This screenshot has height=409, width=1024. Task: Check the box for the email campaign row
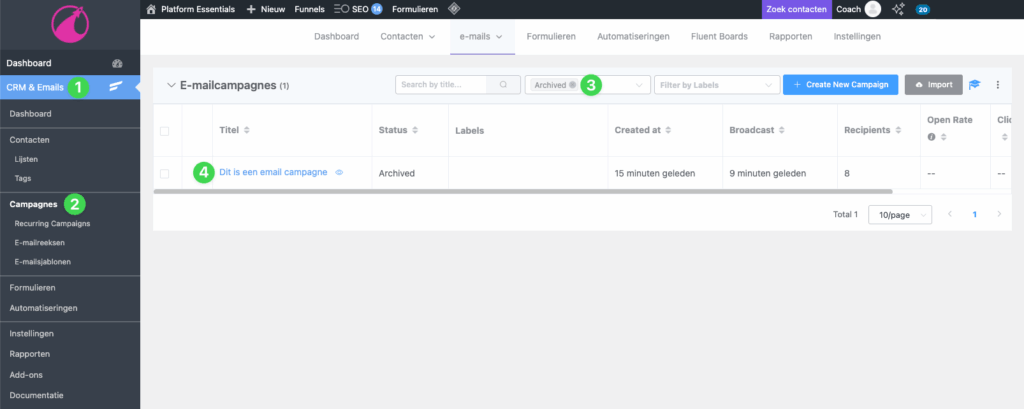coord(165,173)
